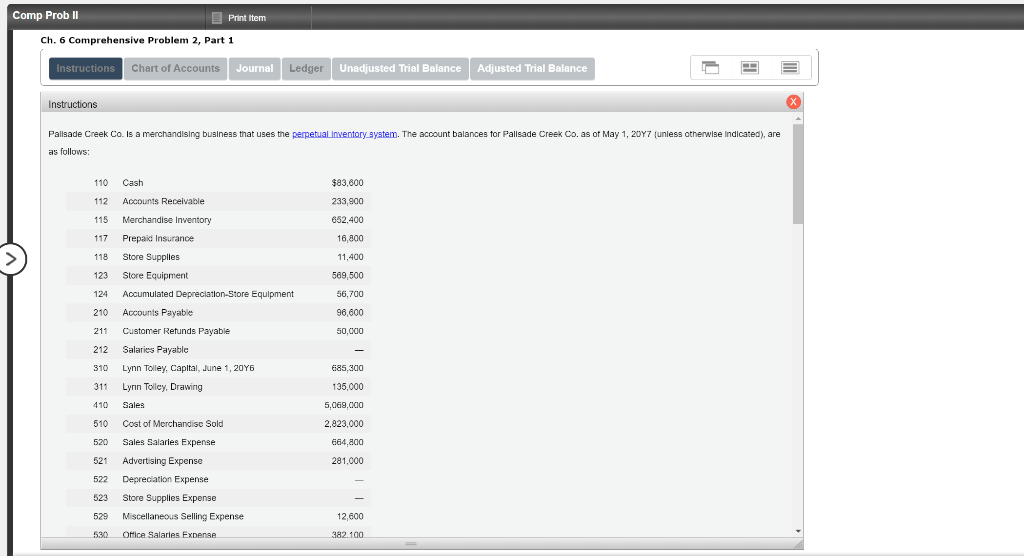Select the Cash account row

(218, 183)
